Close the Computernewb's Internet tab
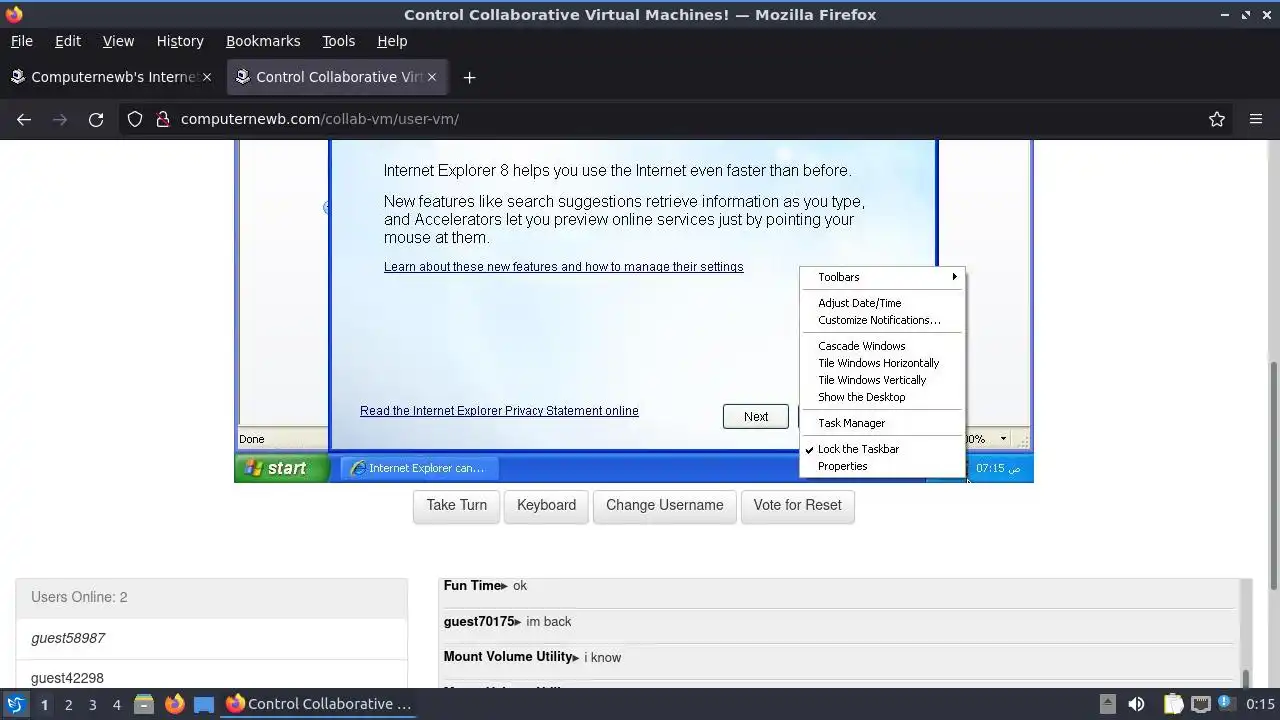1280x720 pixels. tap(207, 77)
